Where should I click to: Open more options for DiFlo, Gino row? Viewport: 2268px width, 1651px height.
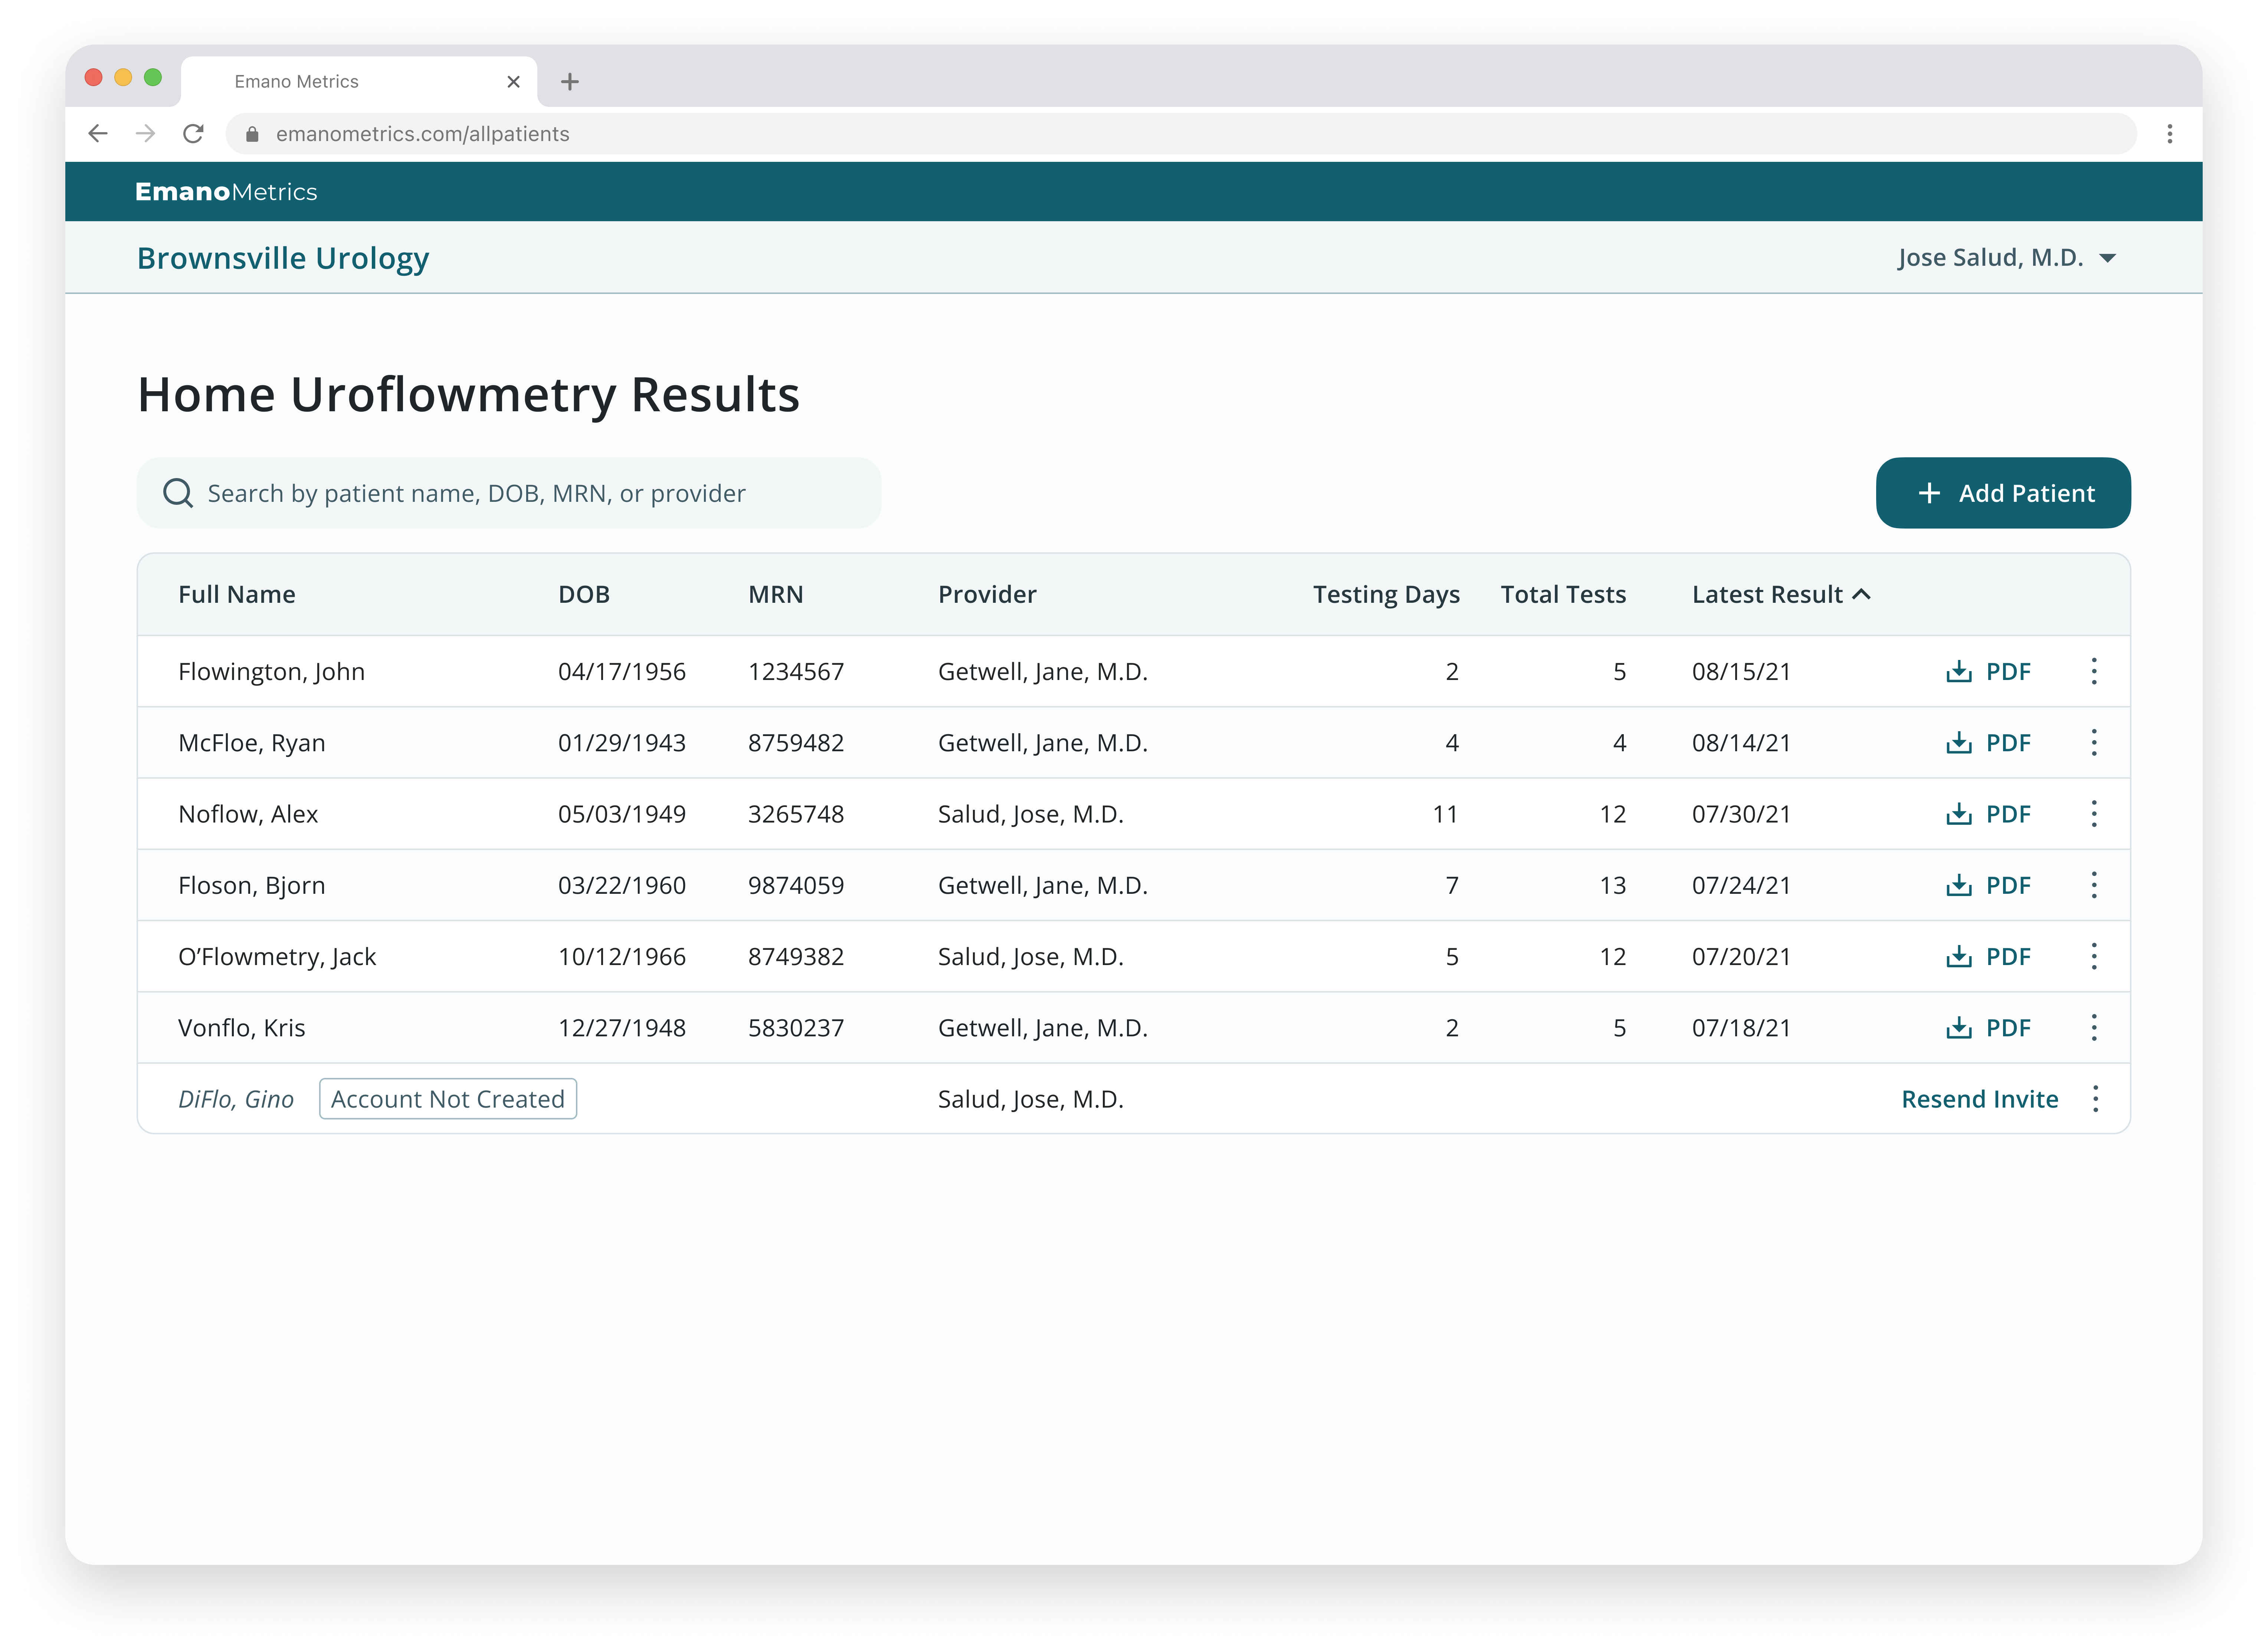pyautogui.click(x=2095, y=1099)
